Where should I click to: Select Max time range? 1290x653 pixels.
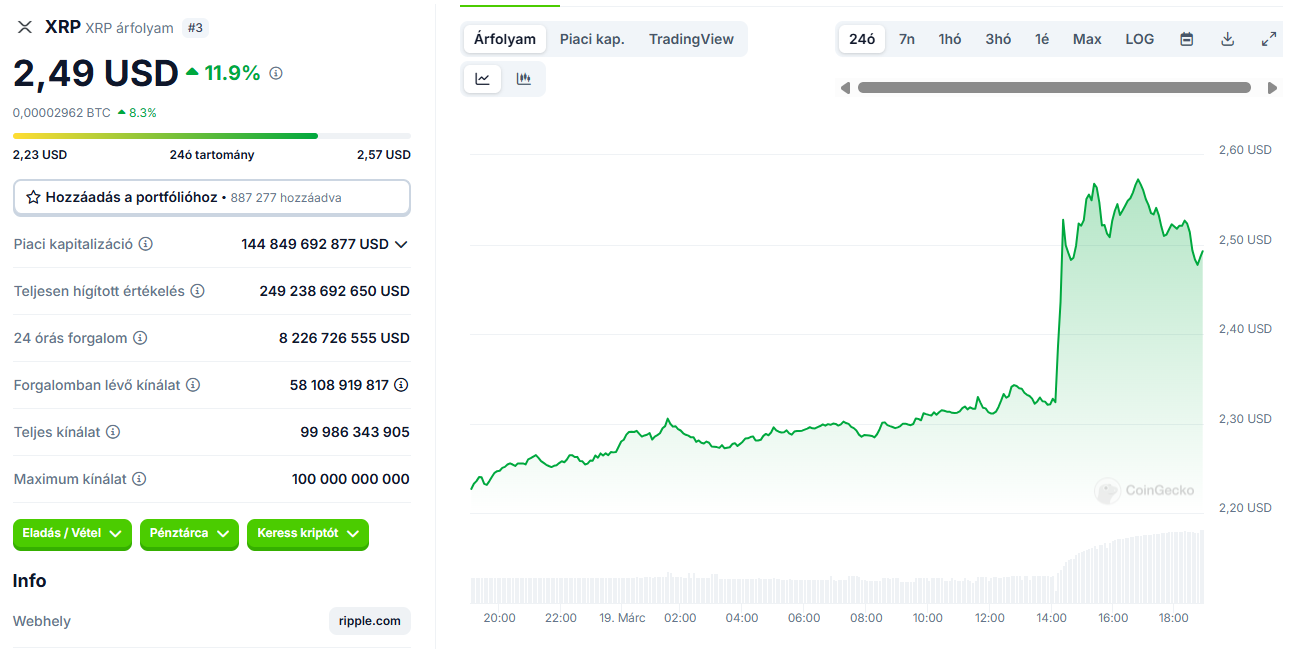1087,39
